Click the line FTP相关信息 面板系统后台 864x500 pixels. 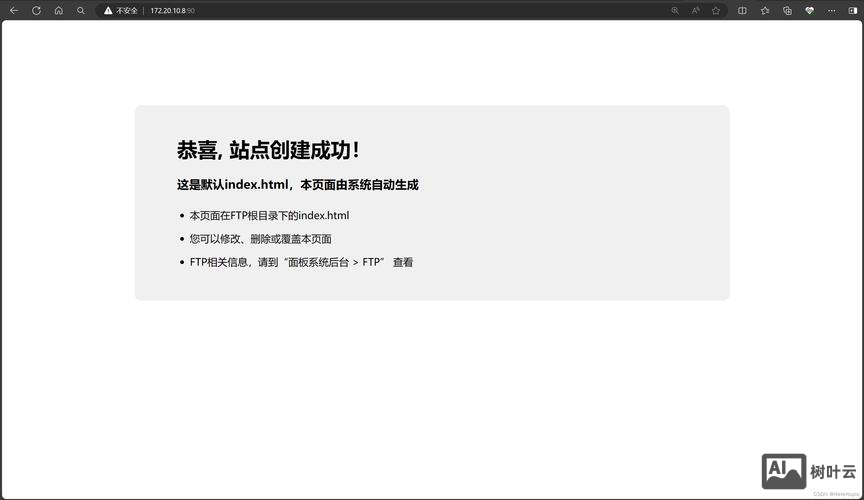point(301,262)
